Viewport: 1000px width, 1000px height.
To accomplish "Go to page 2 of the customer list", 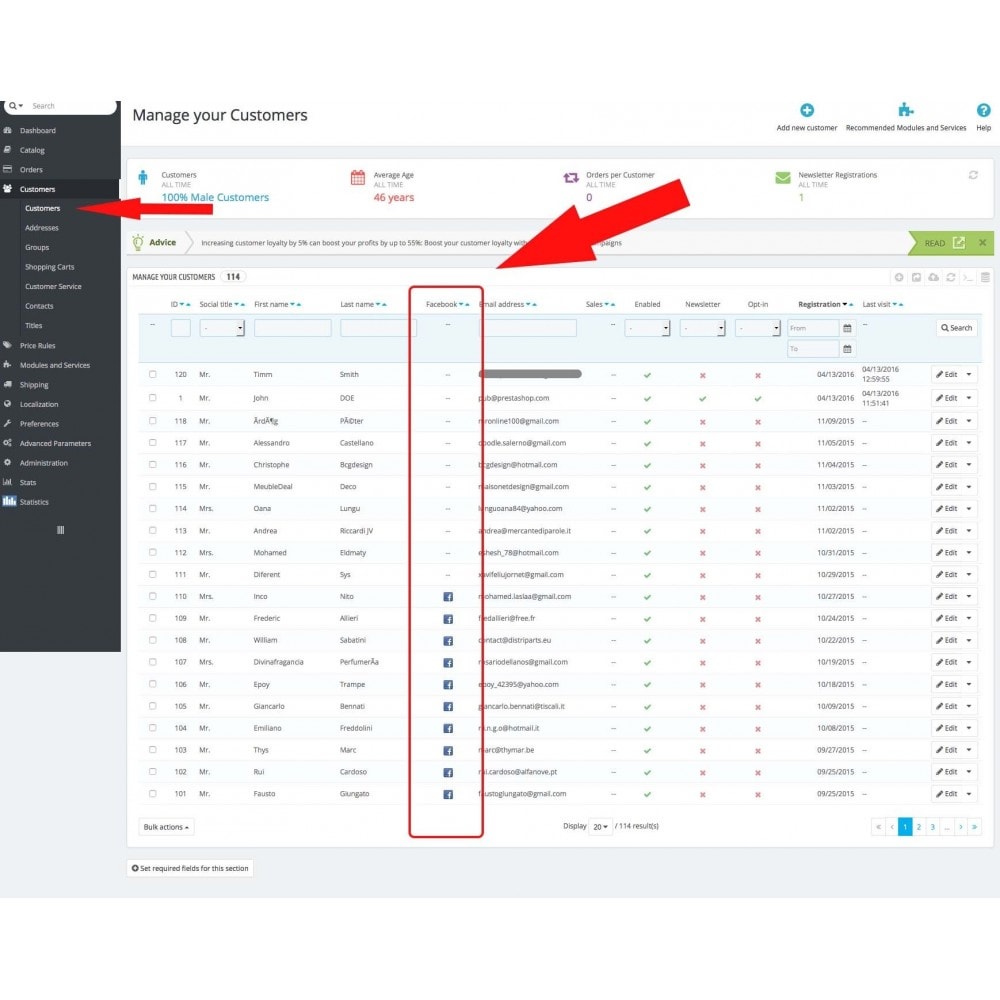I will [x=919, y=827].
